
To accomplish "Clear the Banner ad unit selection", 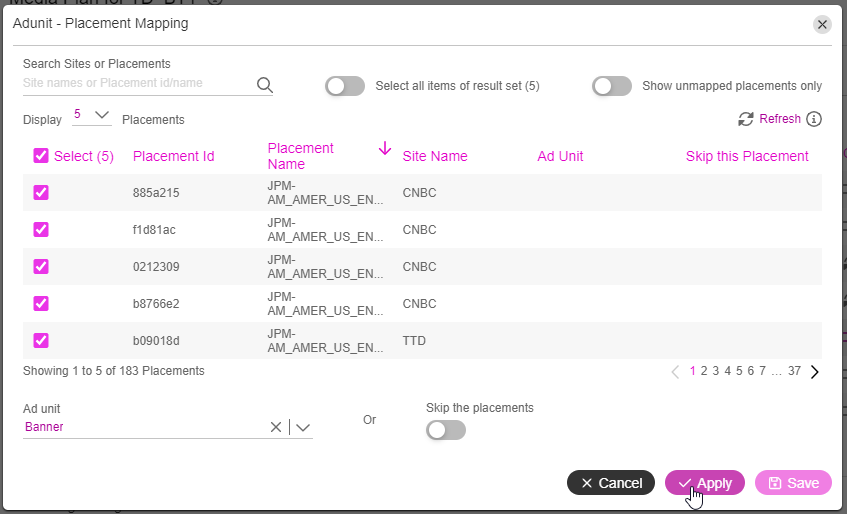I will pyautogui.click(x=275, y=427).
